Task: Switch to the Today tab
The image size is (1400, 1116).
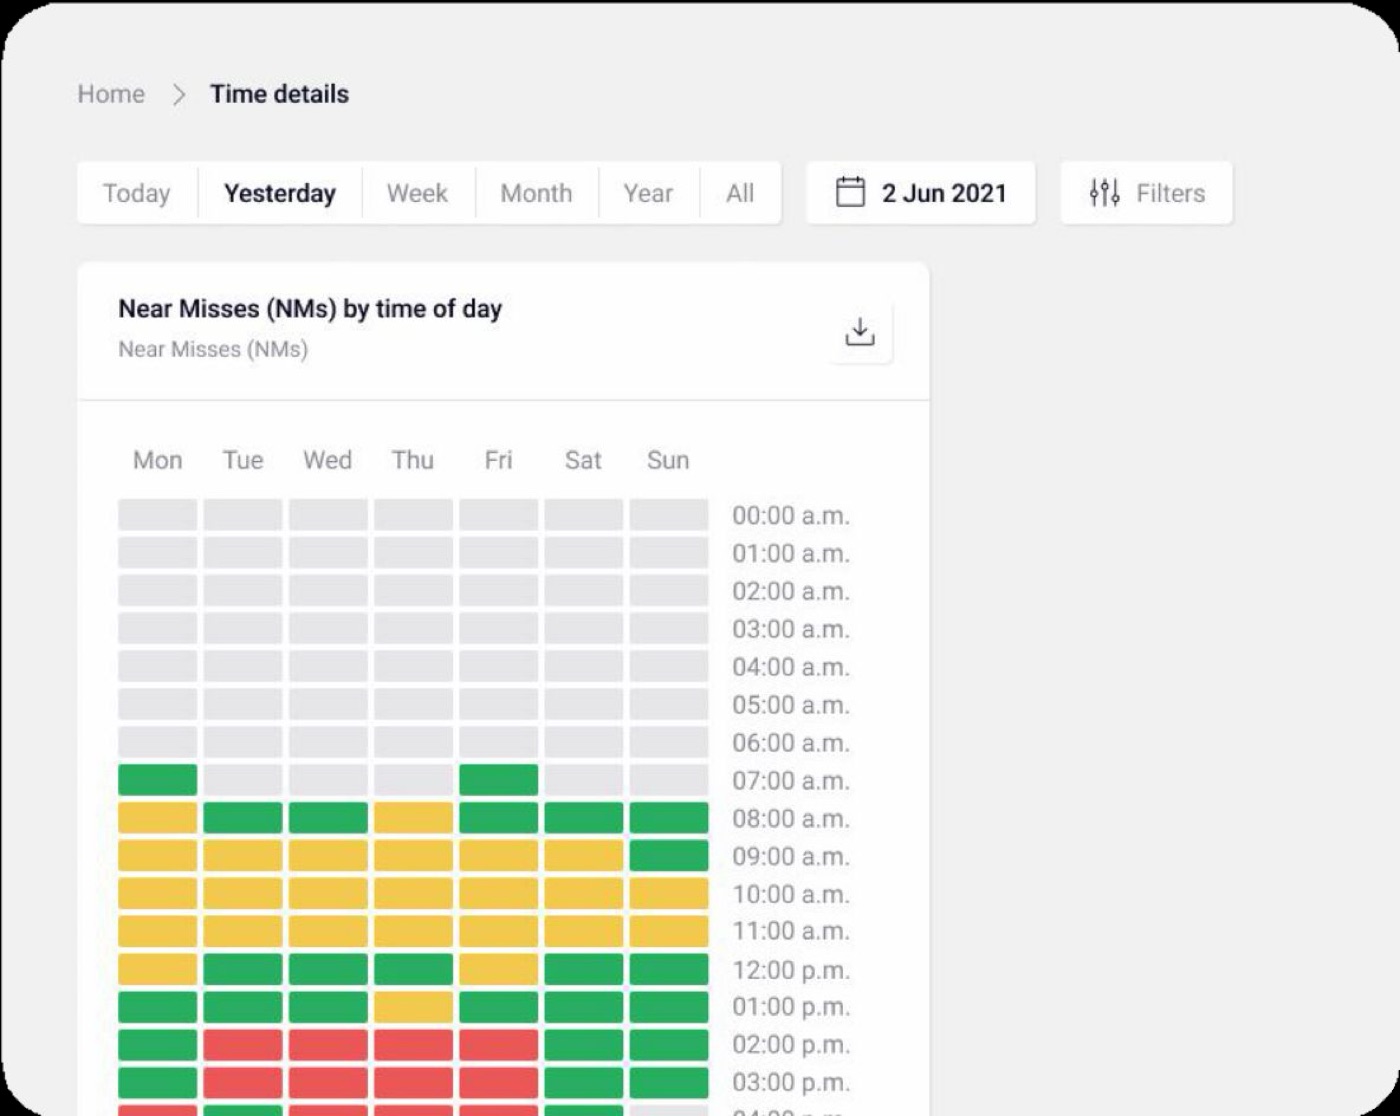Action: point(137,193)
